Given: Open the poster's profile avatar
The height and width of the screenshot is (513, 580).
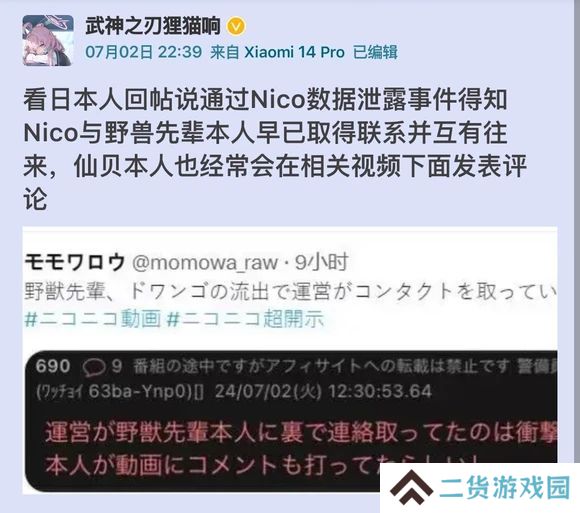Looking at the screenshot, I should pos(48,41).
